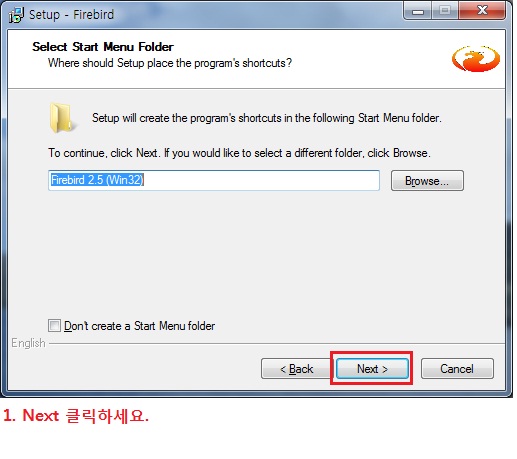
Task: Click inside the Firebird 2.5 (Win32) folder field
Action: [214, 180]
